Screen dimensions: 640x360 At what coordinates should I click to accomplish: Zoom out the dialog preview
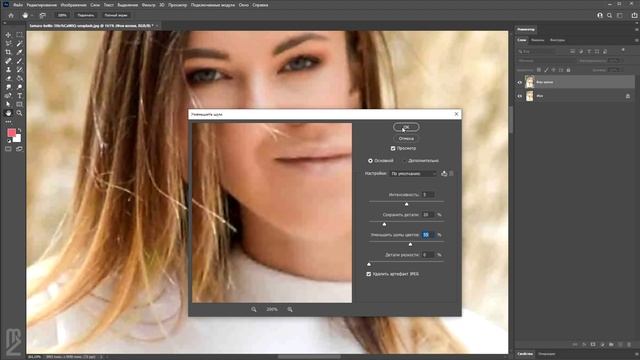click(x=254, y=309)
